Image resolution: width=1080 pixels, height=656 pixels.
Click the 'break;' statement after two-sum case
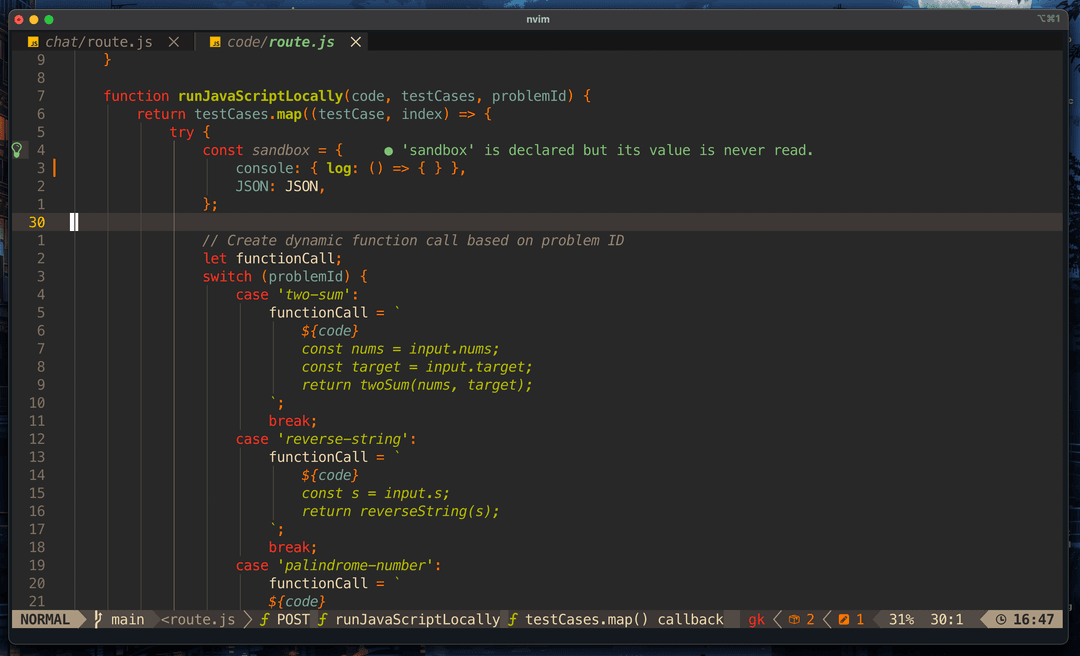click(x=293, y=421)
